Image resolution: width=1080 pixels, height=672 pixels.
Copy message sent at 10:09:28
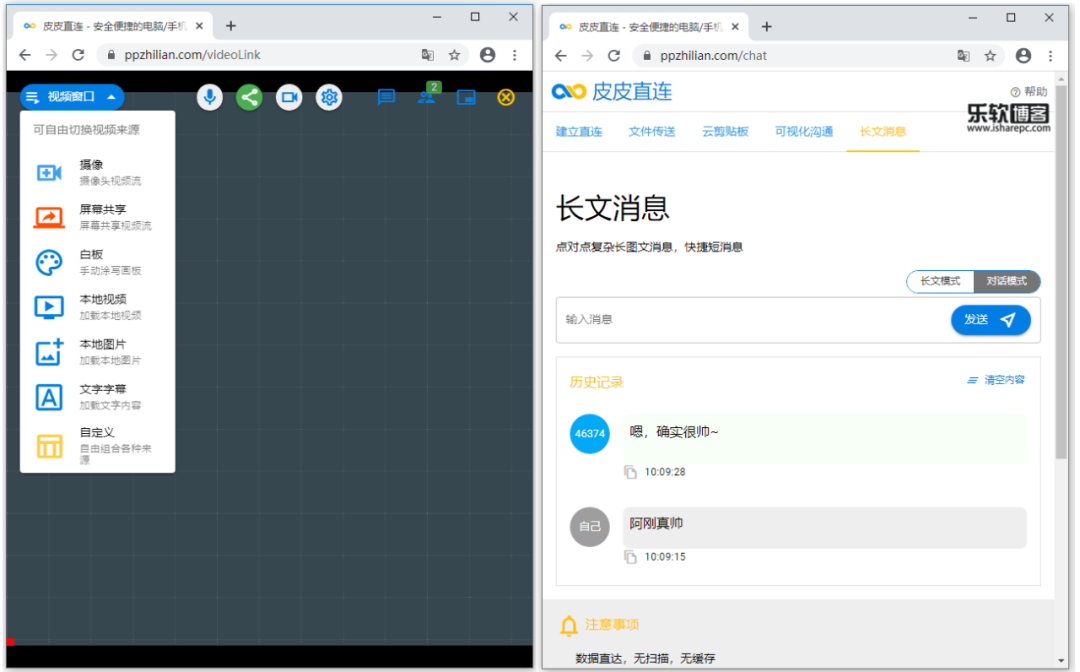[630, 472]
